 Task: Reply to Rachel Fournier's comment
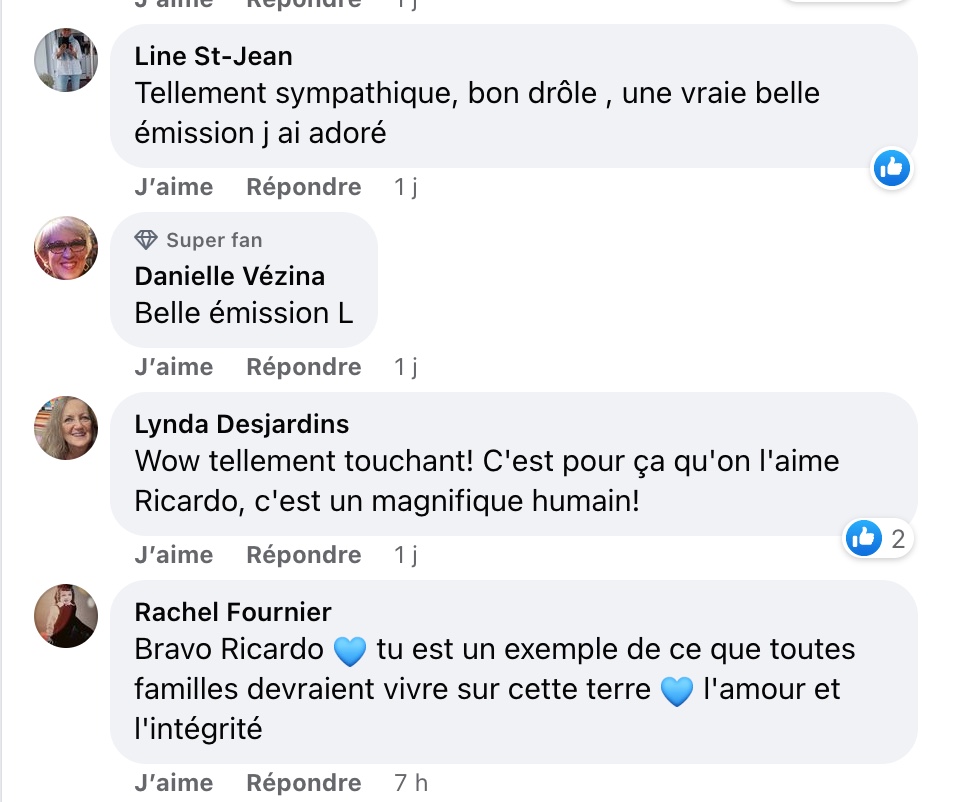(x=304, y=783)
